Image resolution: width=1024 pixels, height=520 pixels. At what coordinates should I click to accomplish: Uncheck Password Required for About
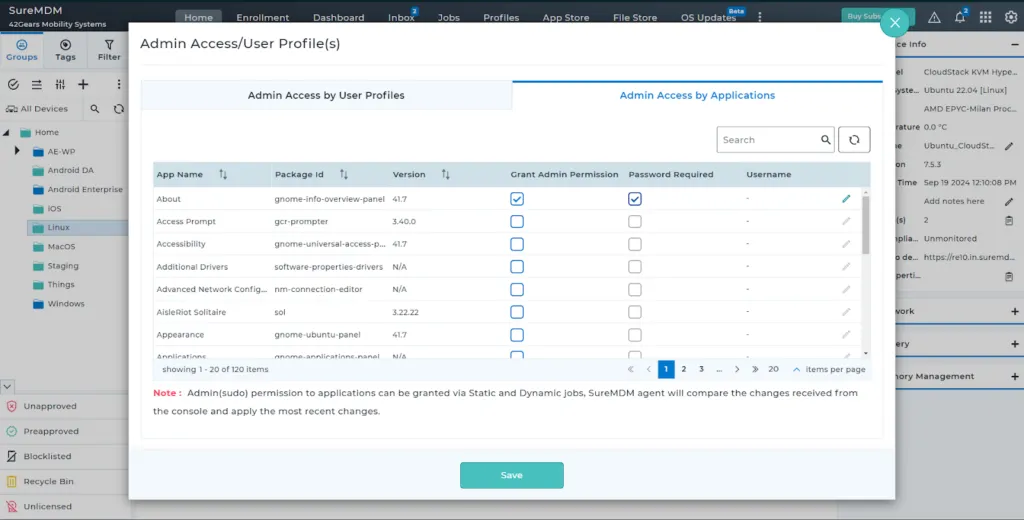tap(635, 199)
